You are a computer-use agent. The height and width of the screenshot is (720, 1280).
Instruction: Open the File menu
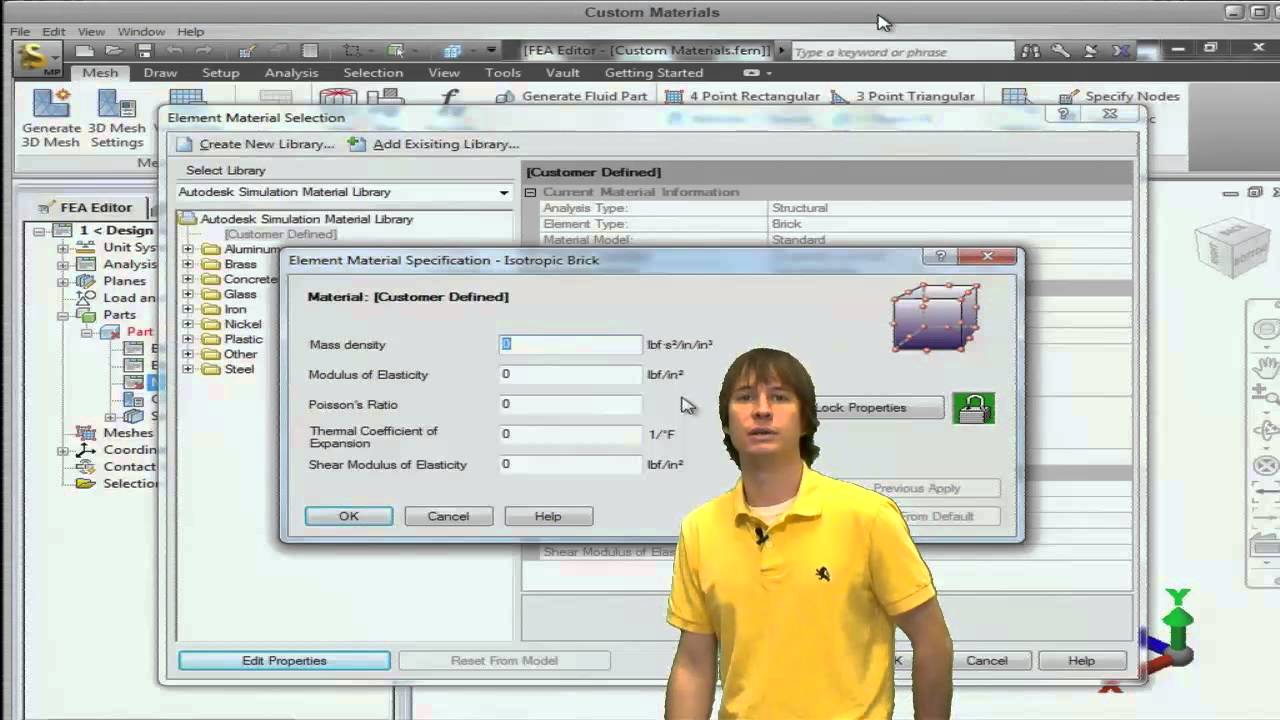pos(20,31)
